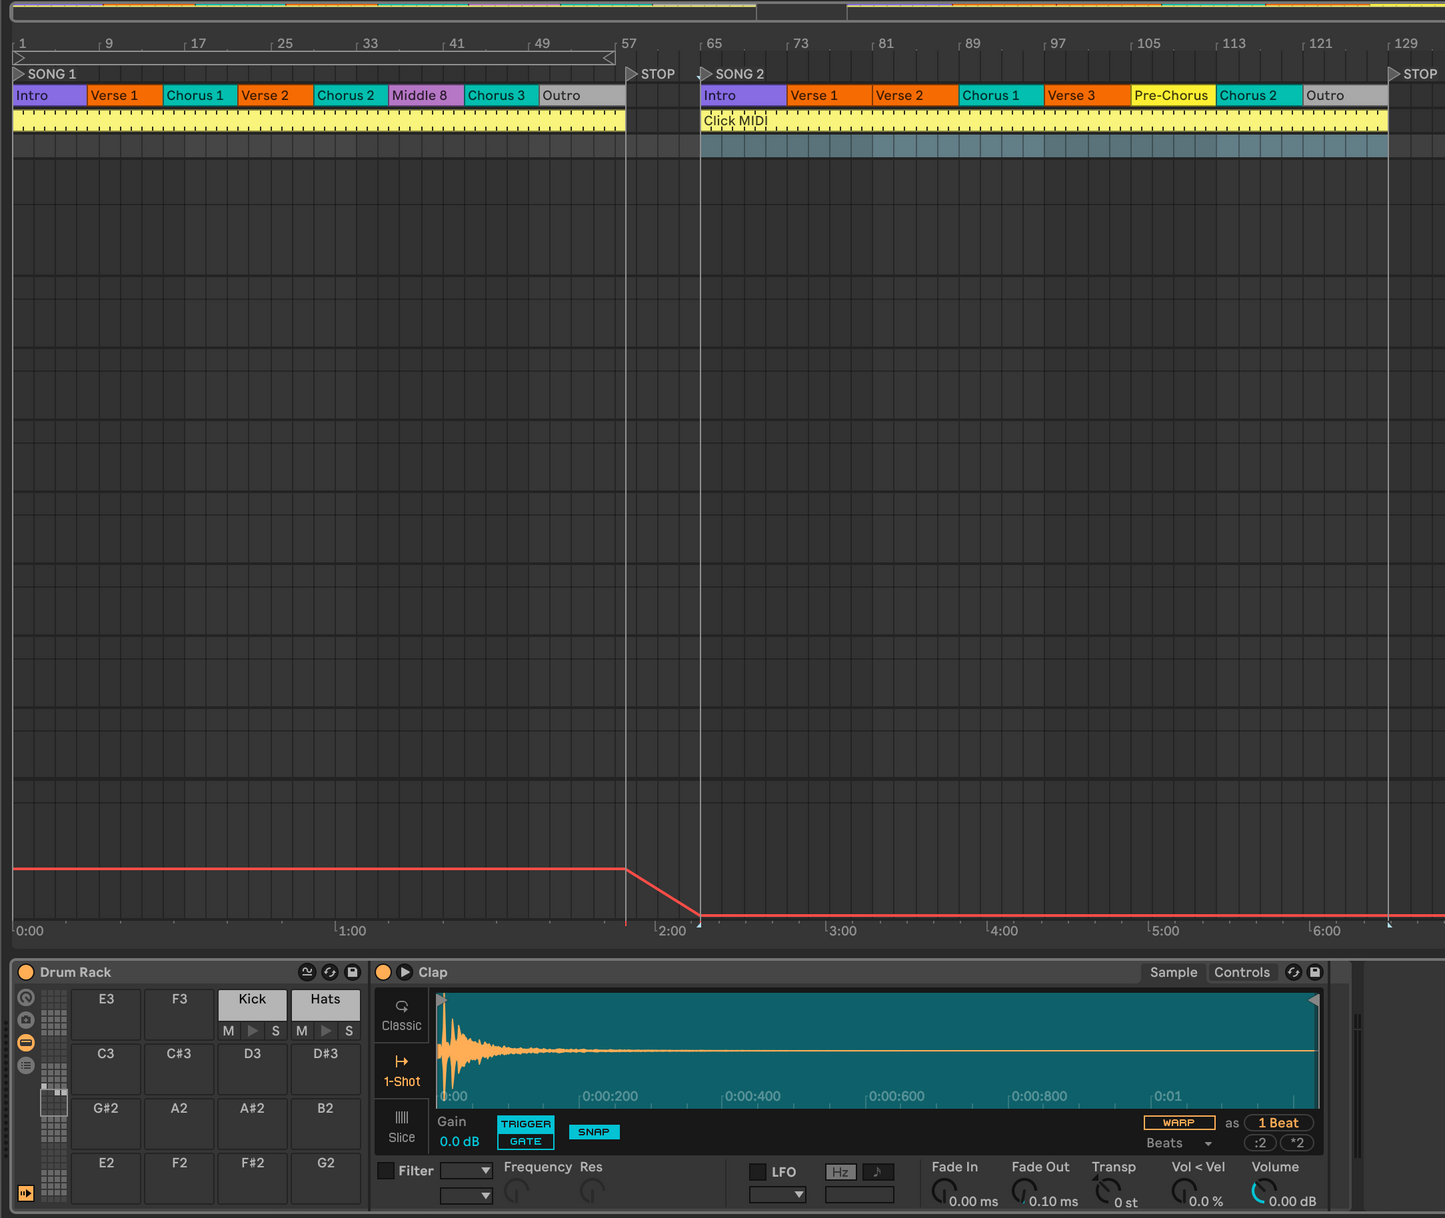This screenshot has height=1218, width=1445.
Task: Save the Drum Rack preset
Action: point(352,972)
